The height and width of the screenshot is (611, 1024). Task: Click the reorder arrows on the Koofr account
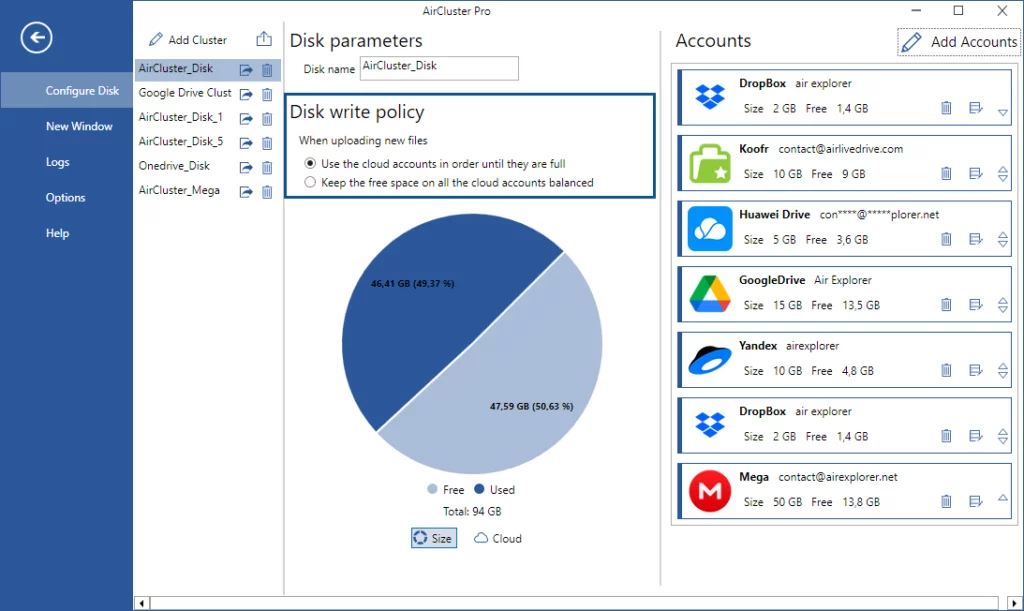point(1003,174)
